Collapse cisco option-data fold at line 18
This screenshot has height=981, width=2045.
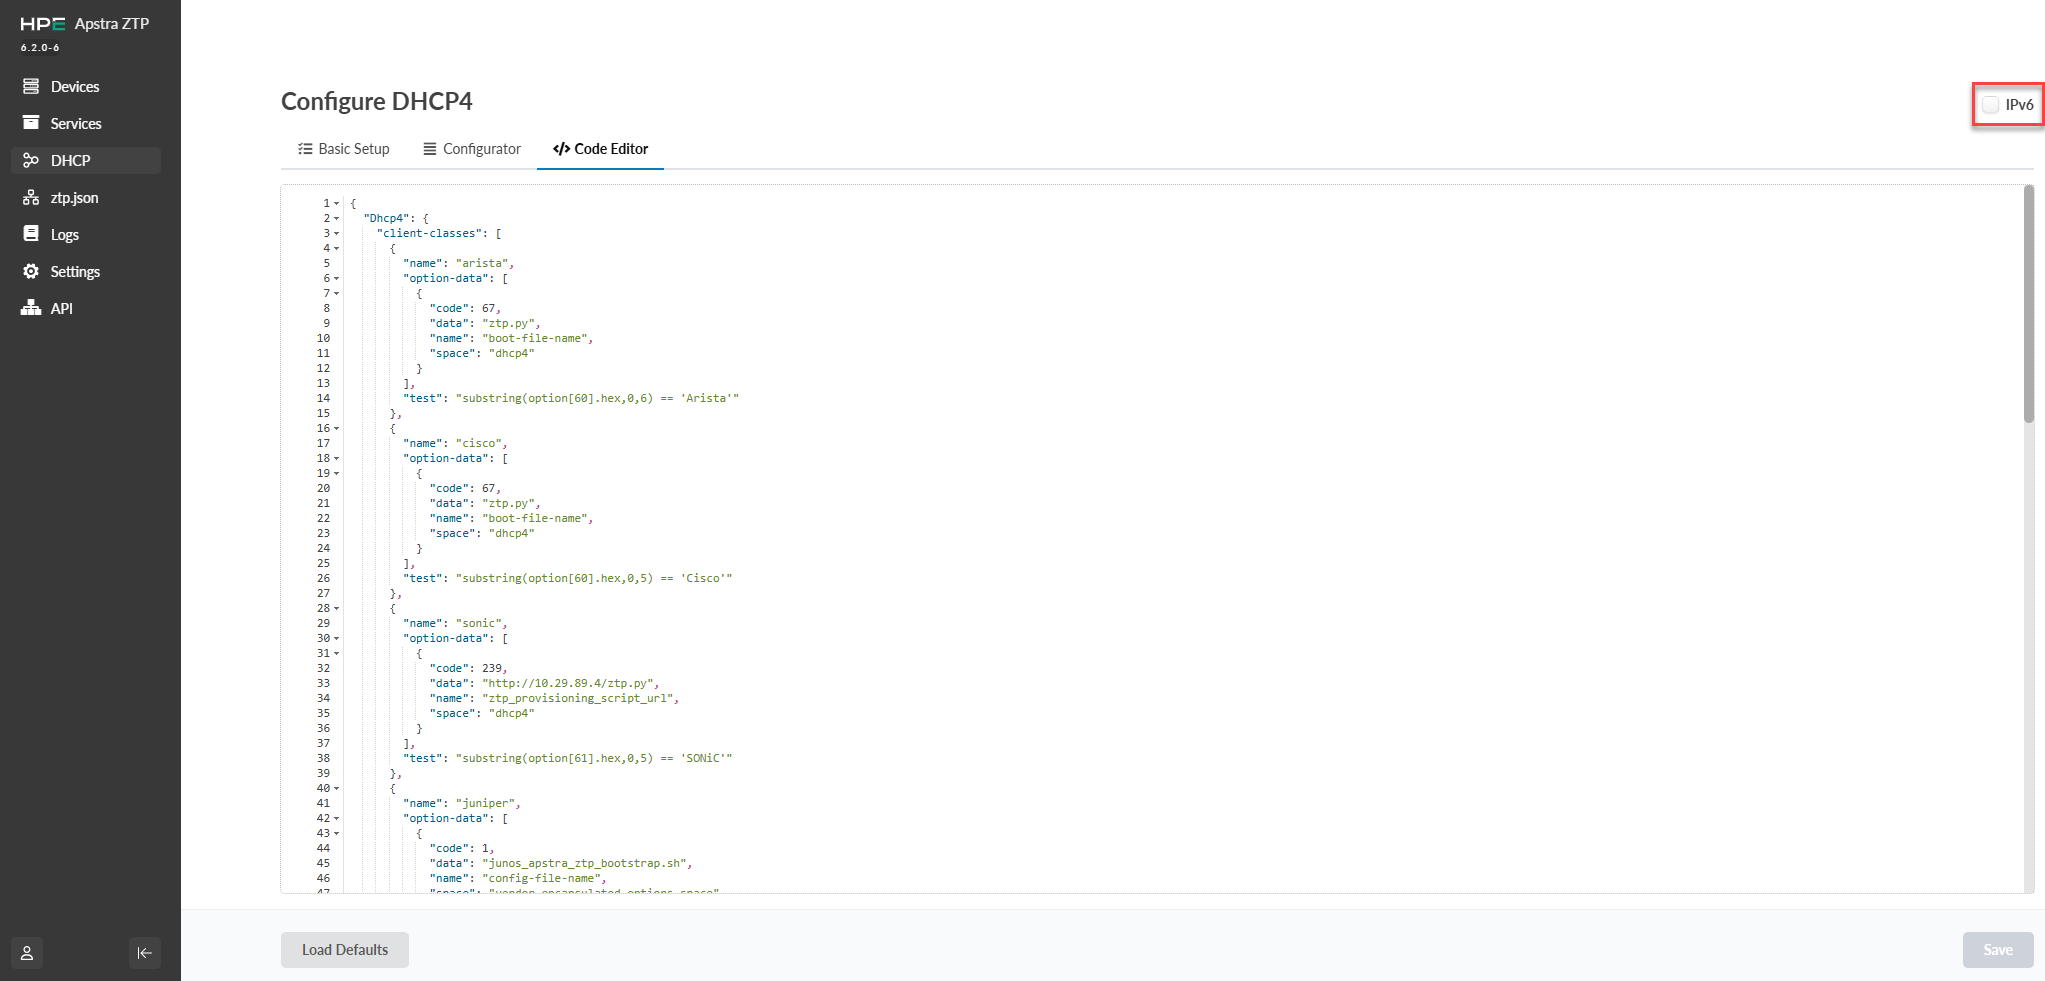click(336, 458)
